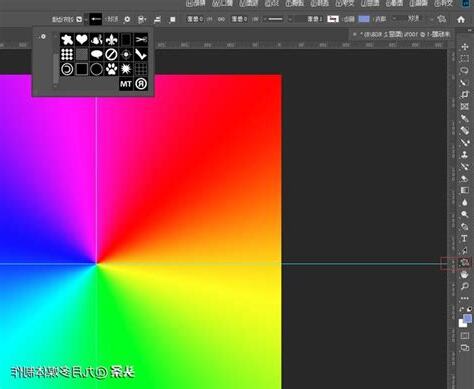The image size is (474, 389).
Task: Open the path arrangement options
Action: (x=142, y=20)
